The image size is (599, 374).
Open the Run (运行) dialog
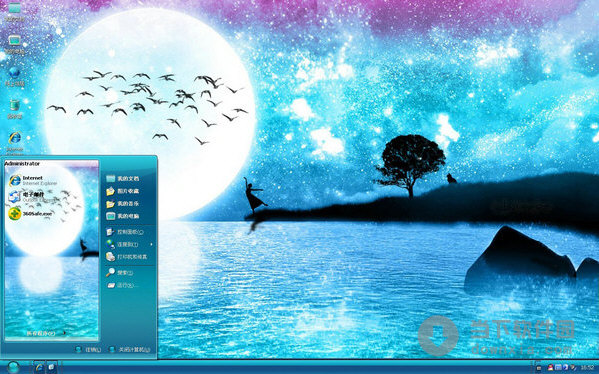point(122,285)
